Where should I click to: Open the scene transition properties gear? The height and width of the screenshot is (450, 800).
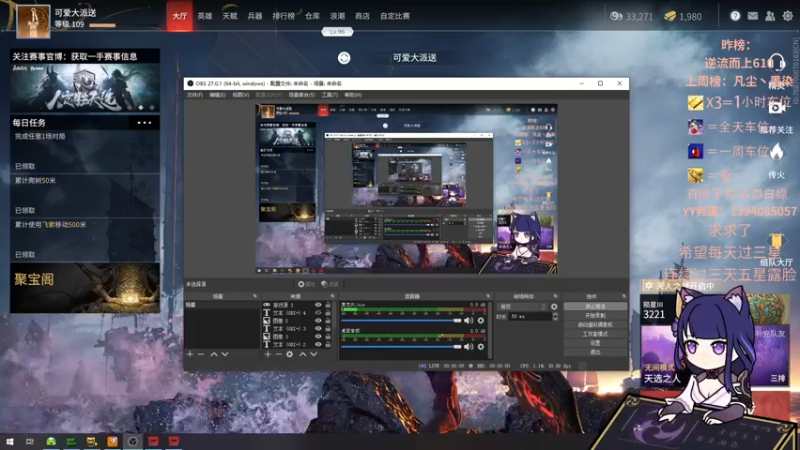[x=554, y=307]
